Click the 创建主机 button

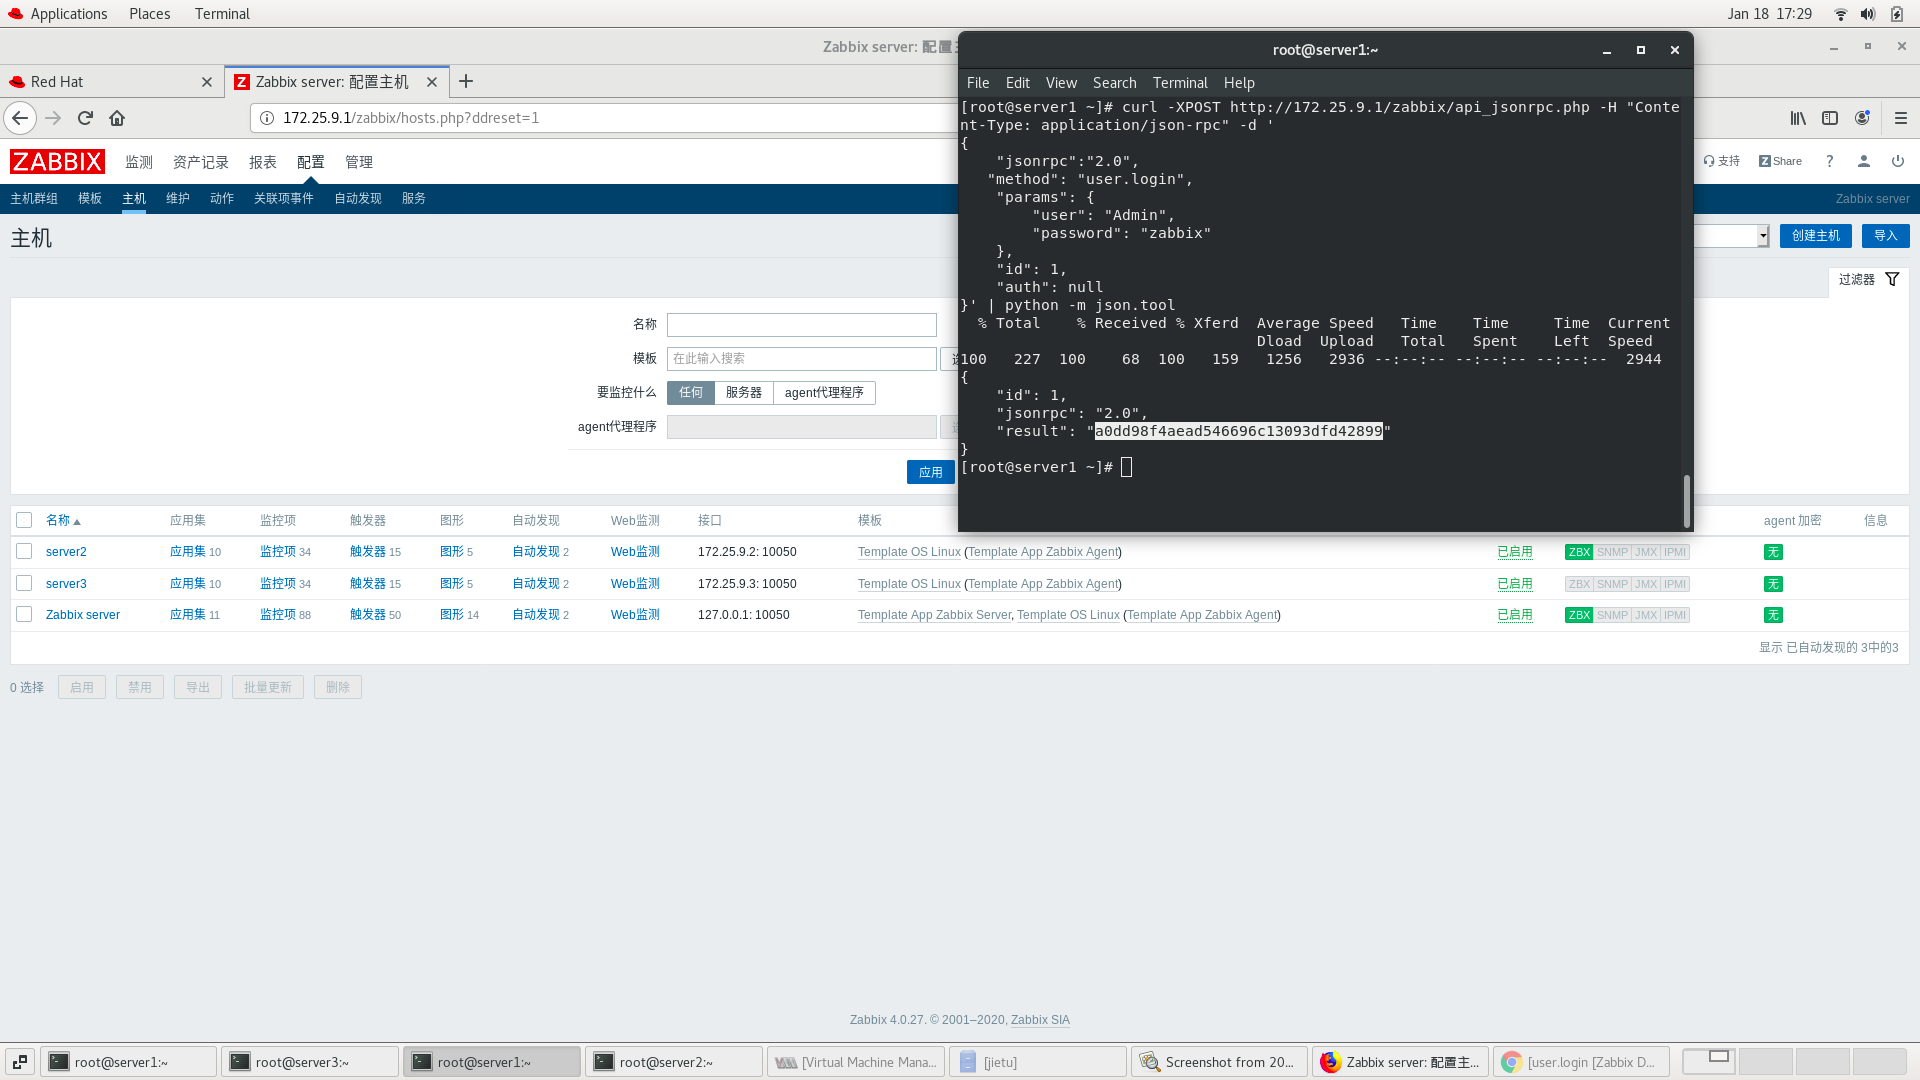pos(1815,236)
